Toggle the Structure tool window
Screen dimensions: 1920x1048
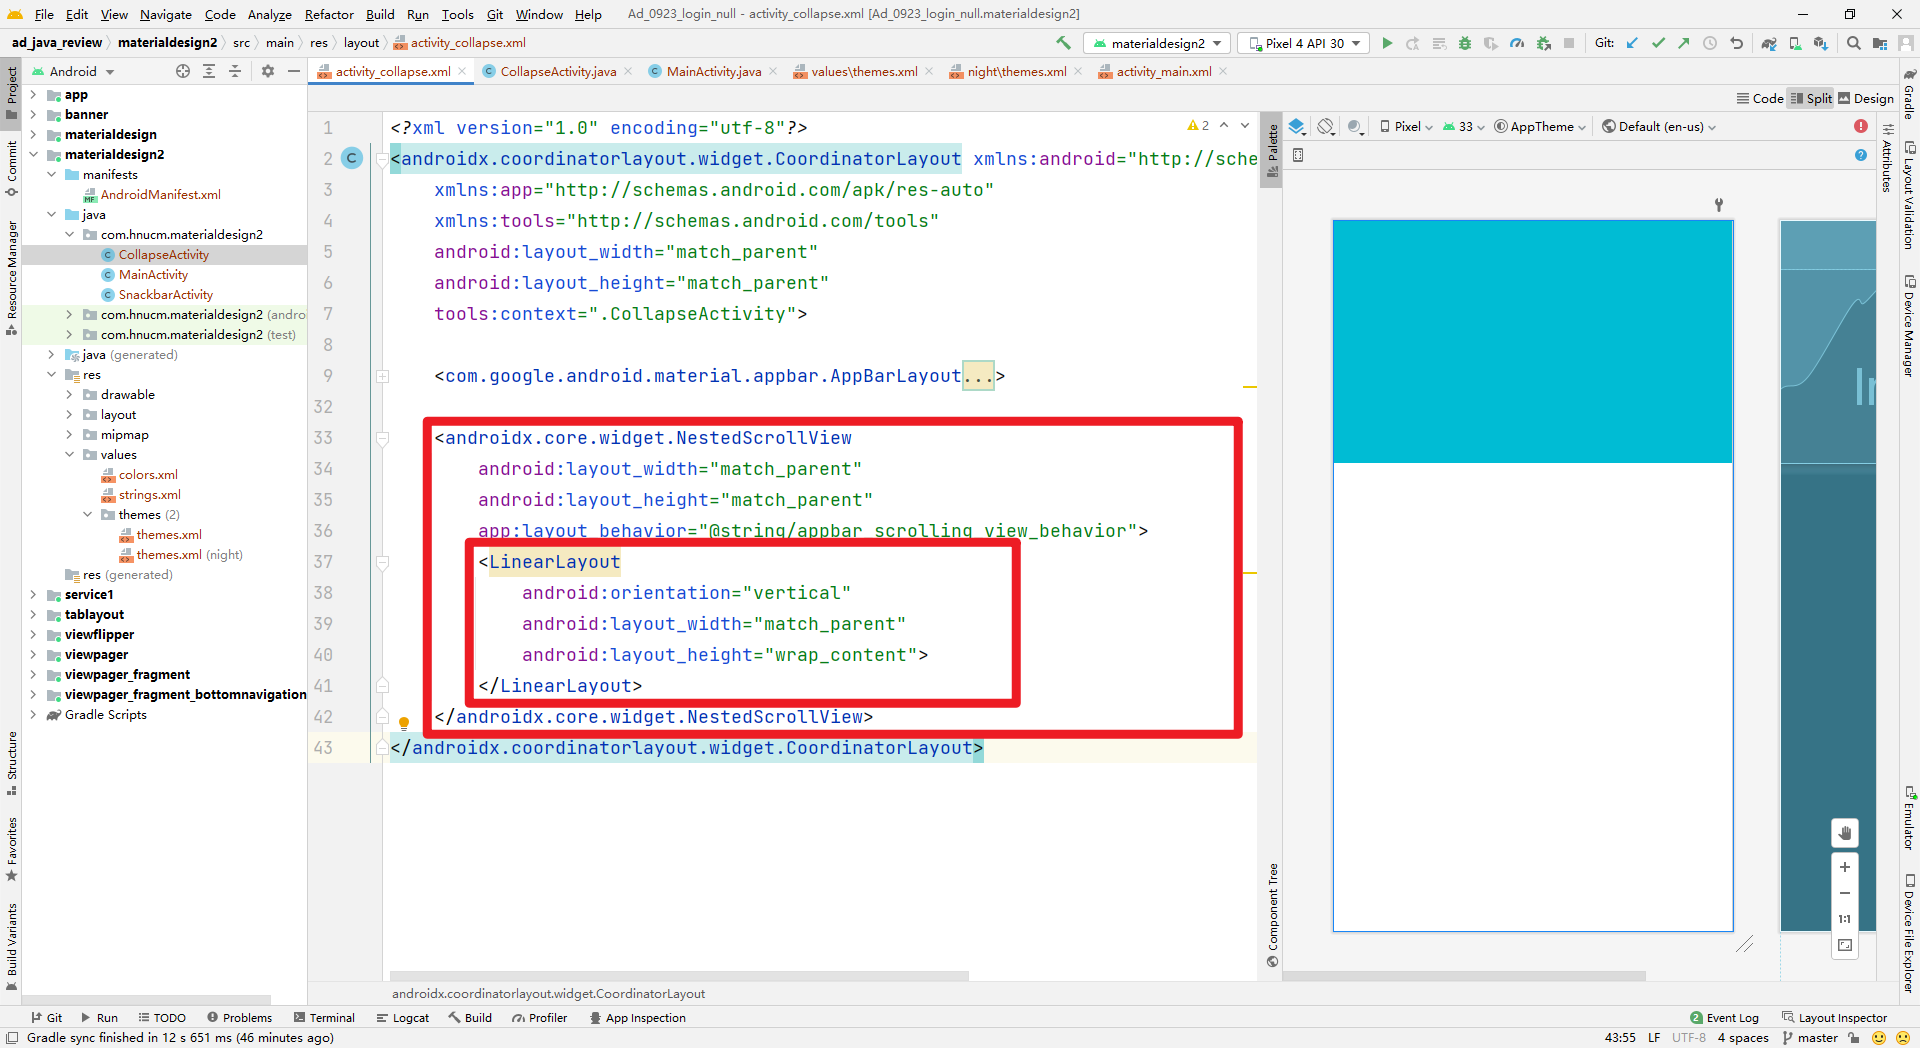click(11, 763)
